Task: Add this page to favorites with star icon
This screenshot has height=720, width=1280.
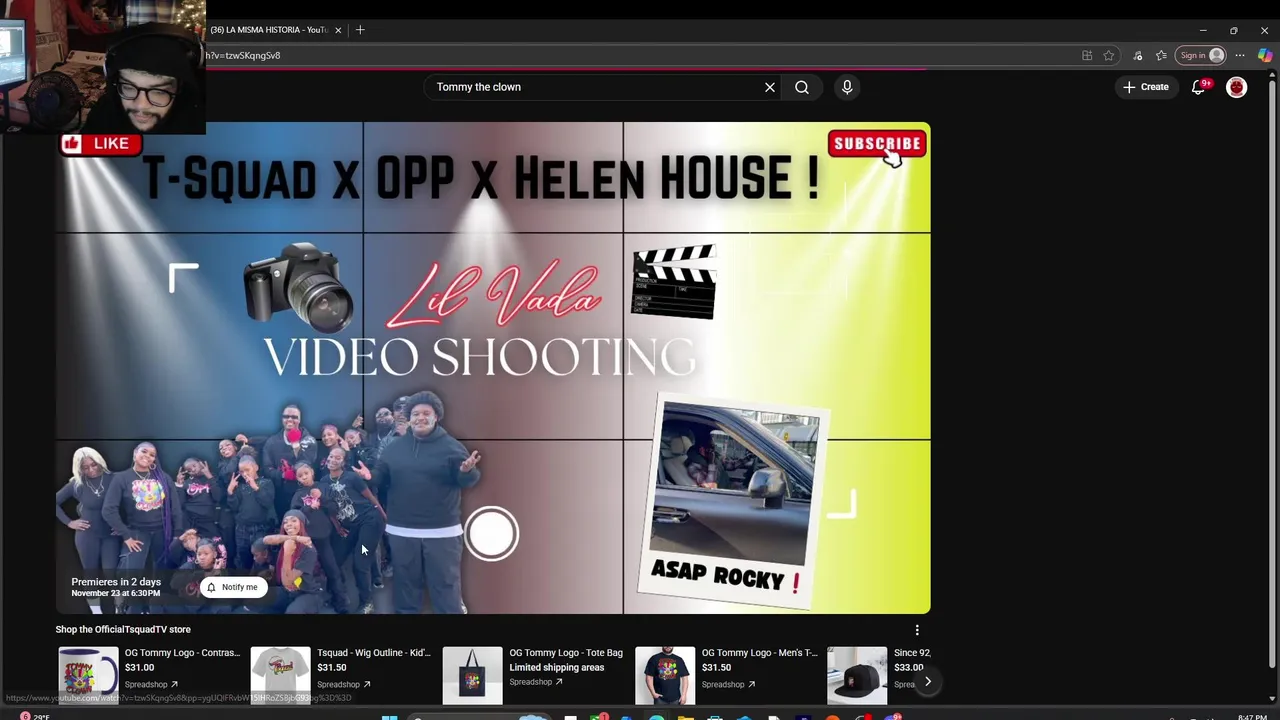Action: click(x=1109, y=56)
